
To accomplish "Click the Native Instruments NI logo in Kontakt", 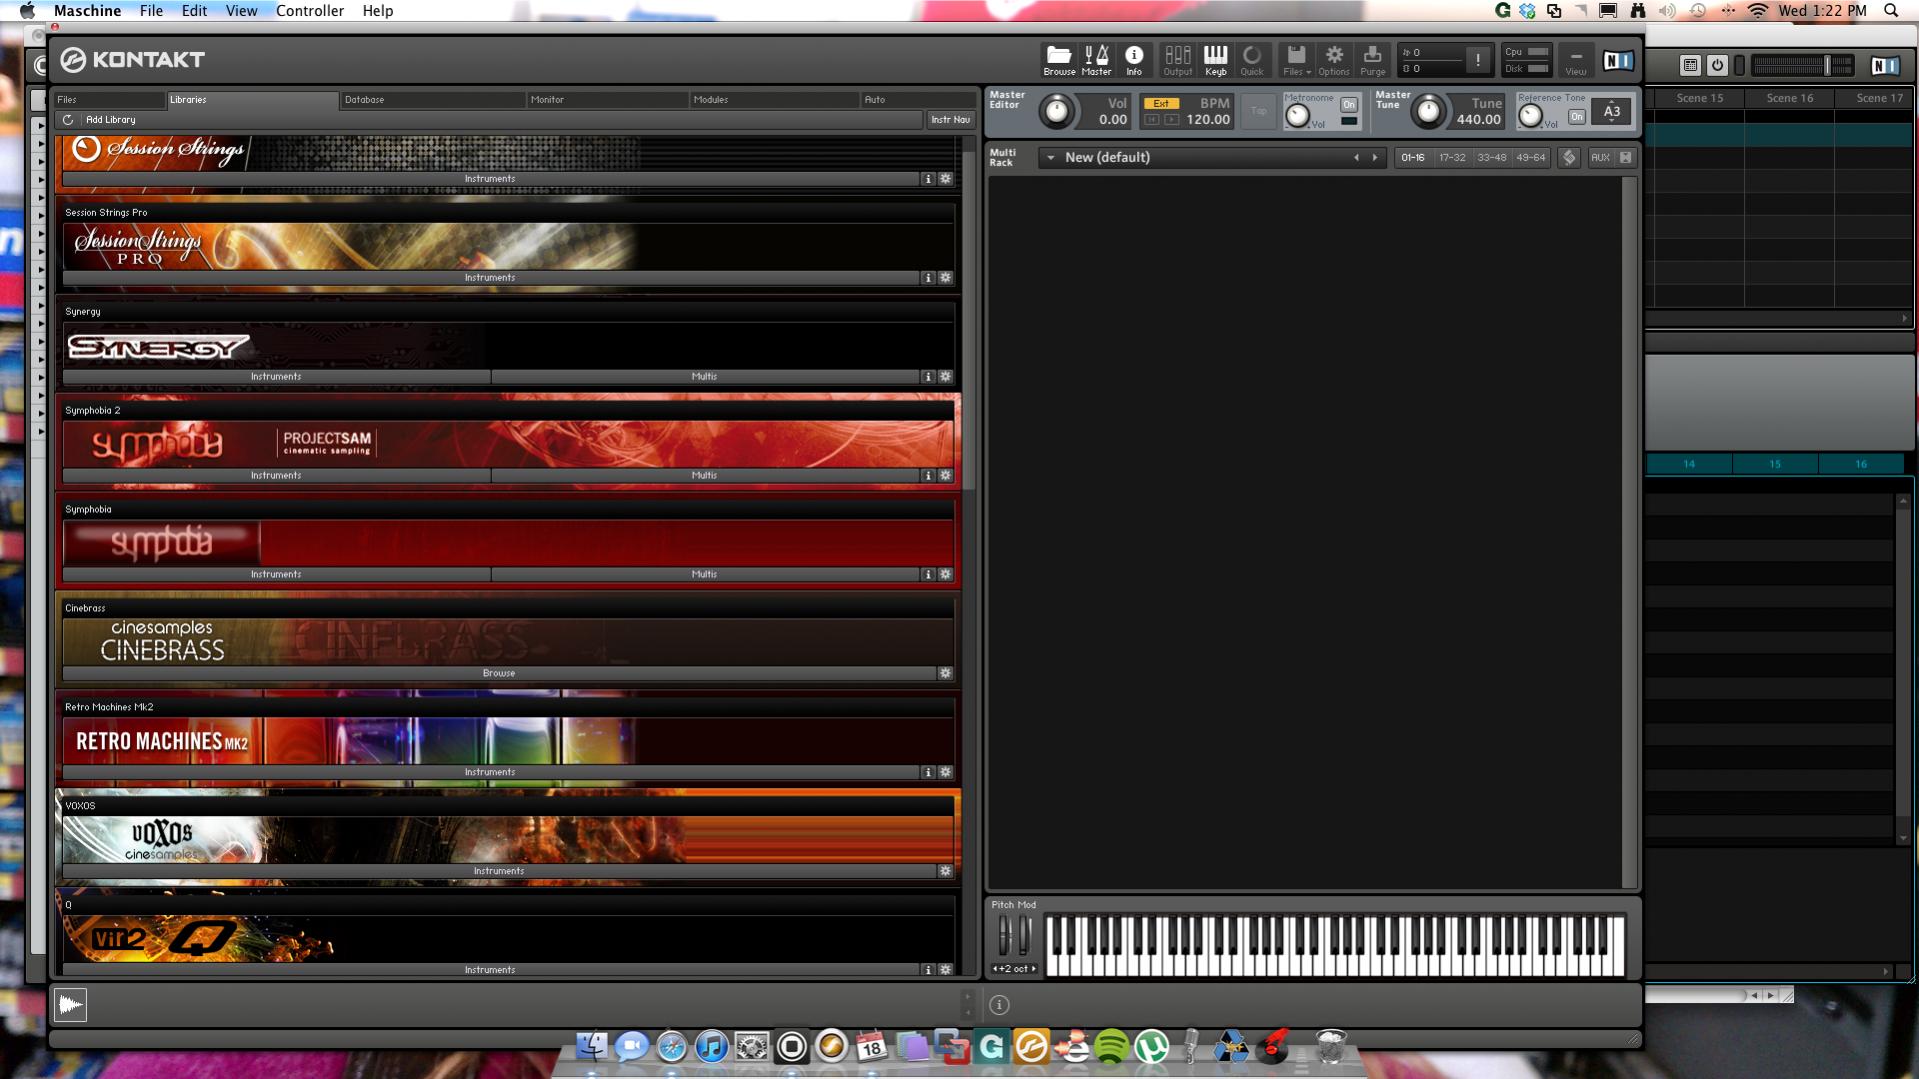I will pos(1618,61).
